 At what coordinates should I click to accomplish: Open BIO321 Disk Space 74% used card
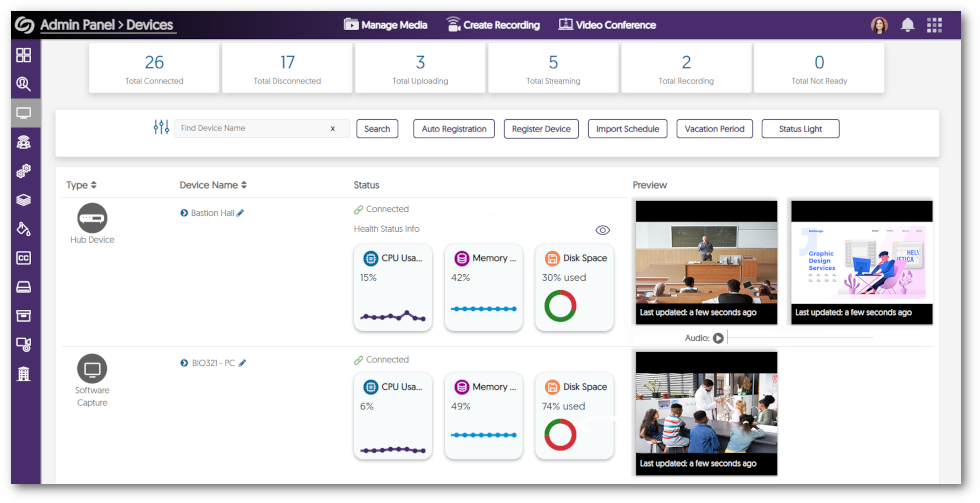(575, 416)
